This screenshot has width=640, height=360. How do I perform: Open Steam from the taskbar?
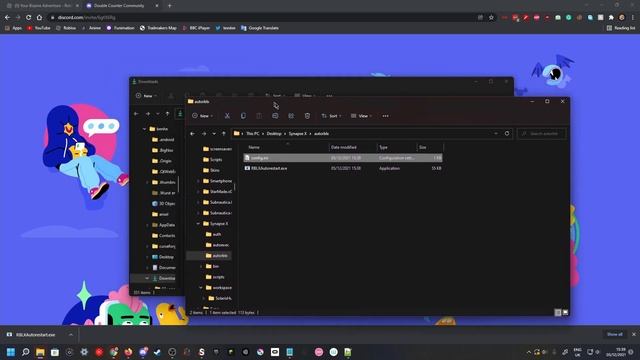pyautogui.click(x=158, y=352)
